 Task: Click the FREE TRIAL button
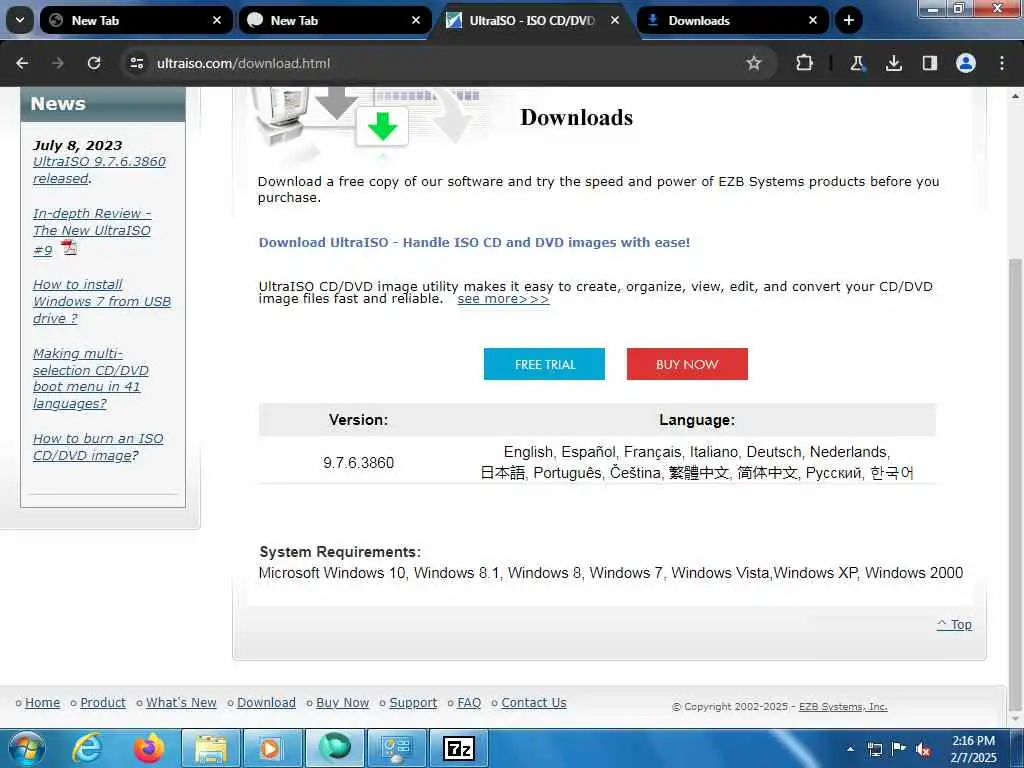point(544,364)
